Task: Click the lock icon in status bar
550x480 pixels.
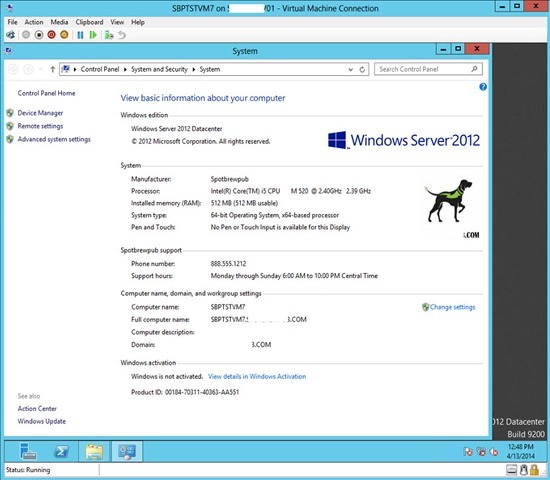Action: click(535, 470)
